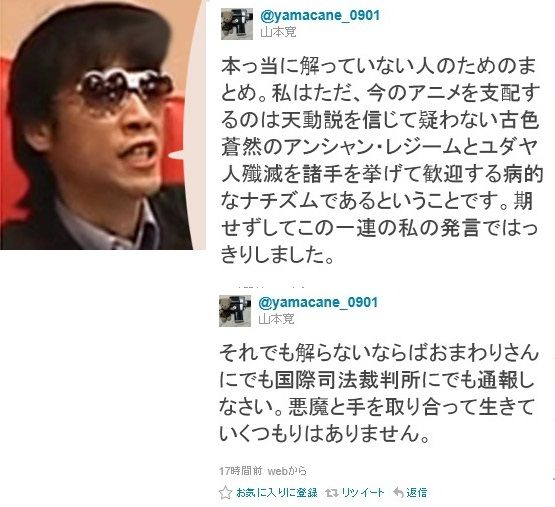
Task: Open the second @yamacane_0901 username link
Action: point(318,302)
